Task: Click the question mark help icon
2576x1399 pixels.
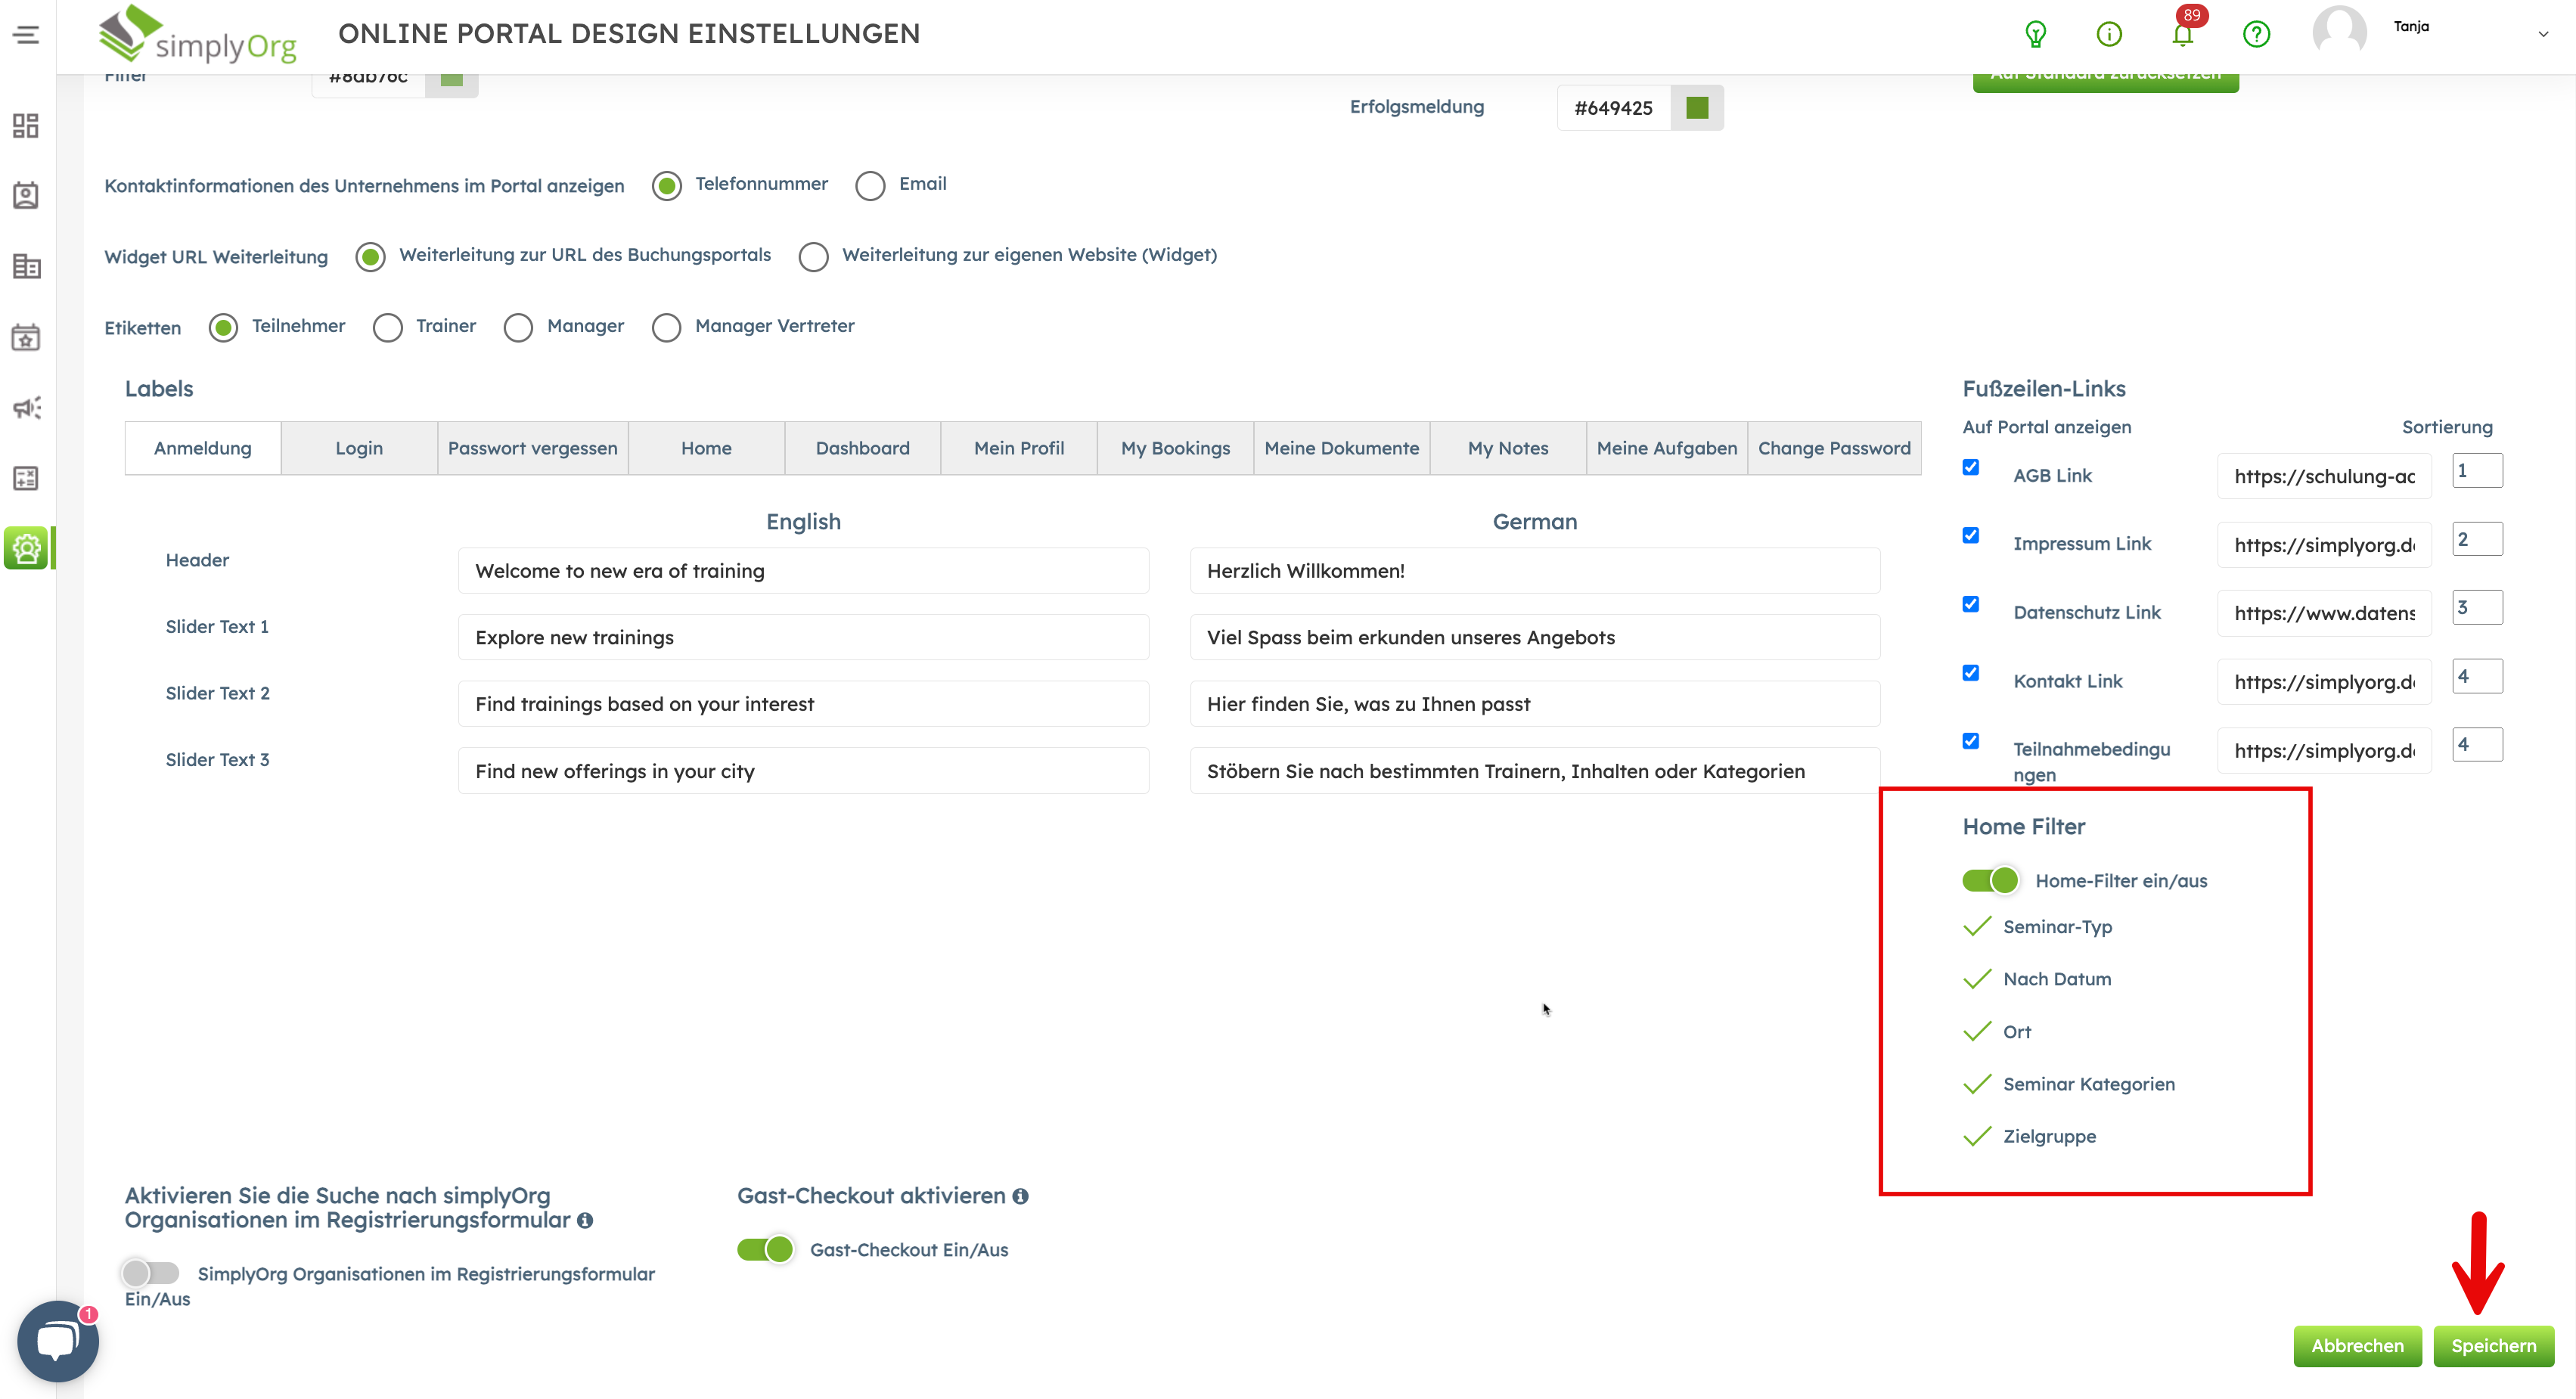Action: point(2256,35)
